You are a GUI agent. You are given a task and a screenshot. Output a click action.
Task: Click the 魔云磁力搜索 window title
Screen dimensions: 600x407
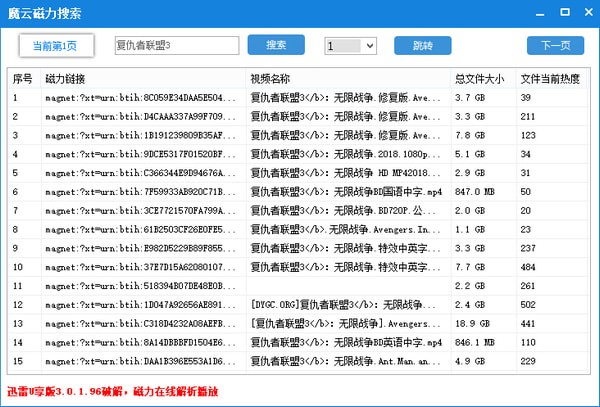tap(45, 13)
